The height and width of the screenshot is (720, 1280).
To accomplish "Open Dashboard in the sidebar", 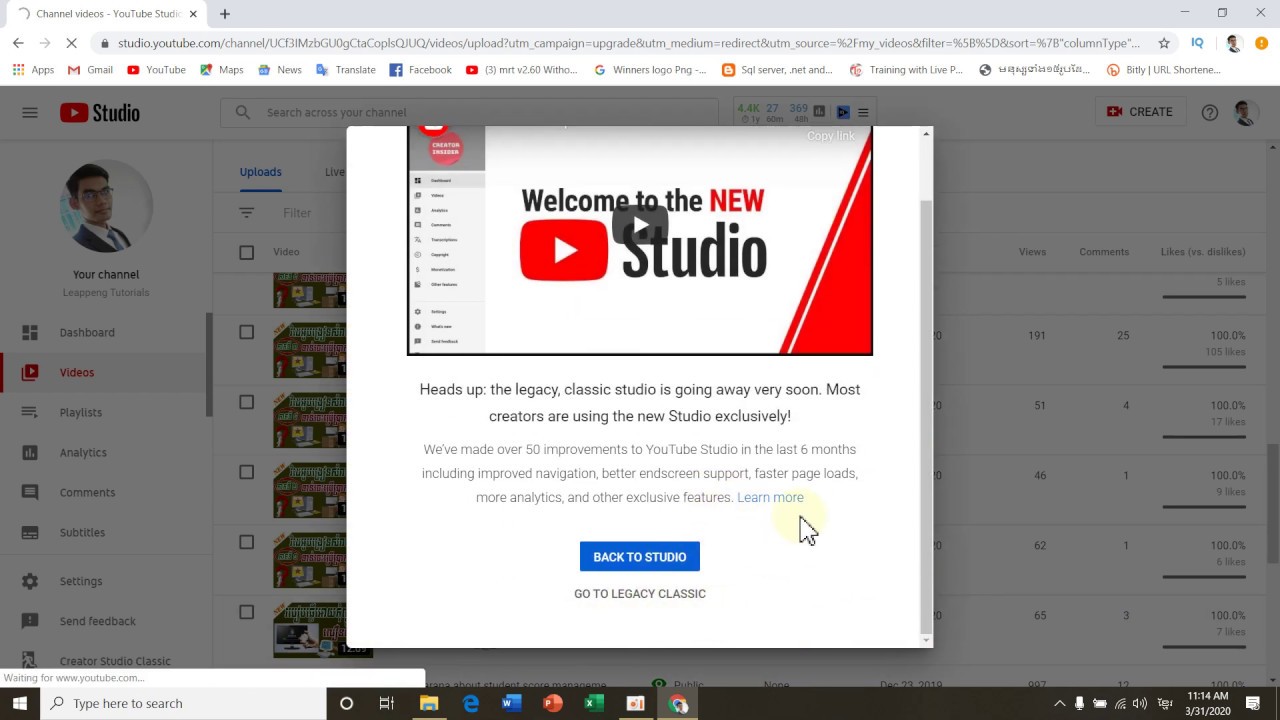I will click(87, 332).
